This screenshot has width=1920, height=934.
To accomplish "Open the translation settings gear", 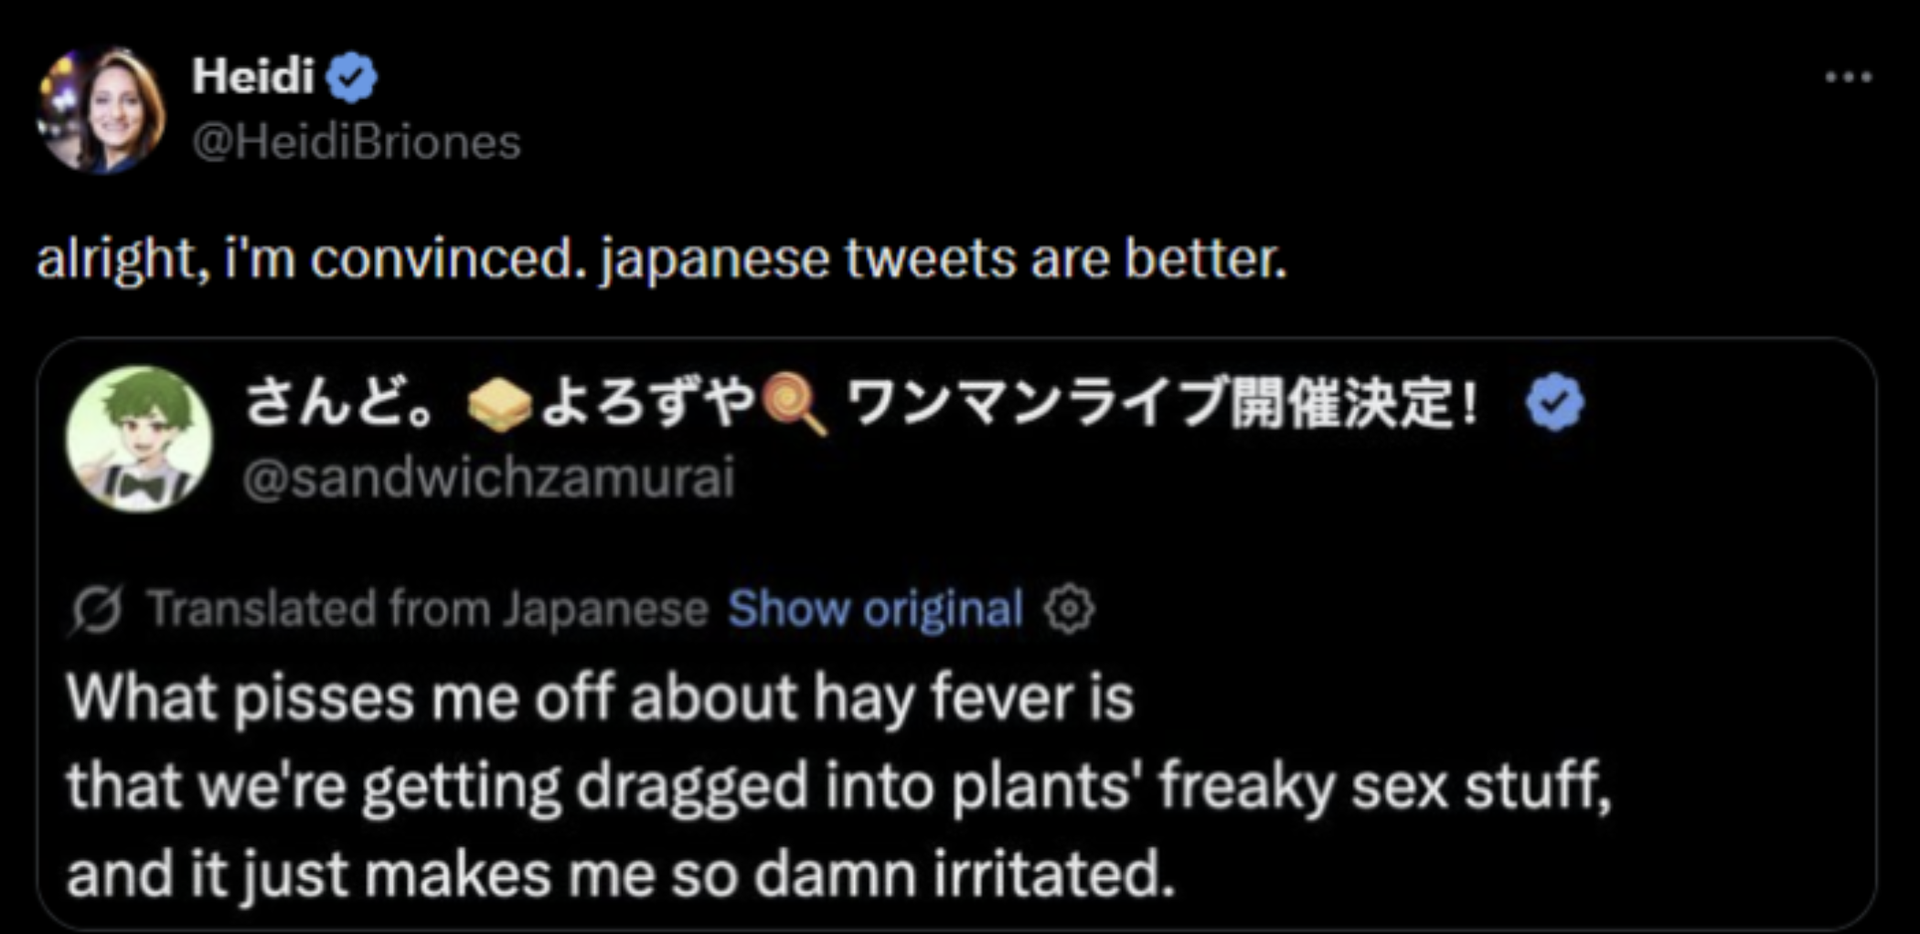I will [1069, 609].
